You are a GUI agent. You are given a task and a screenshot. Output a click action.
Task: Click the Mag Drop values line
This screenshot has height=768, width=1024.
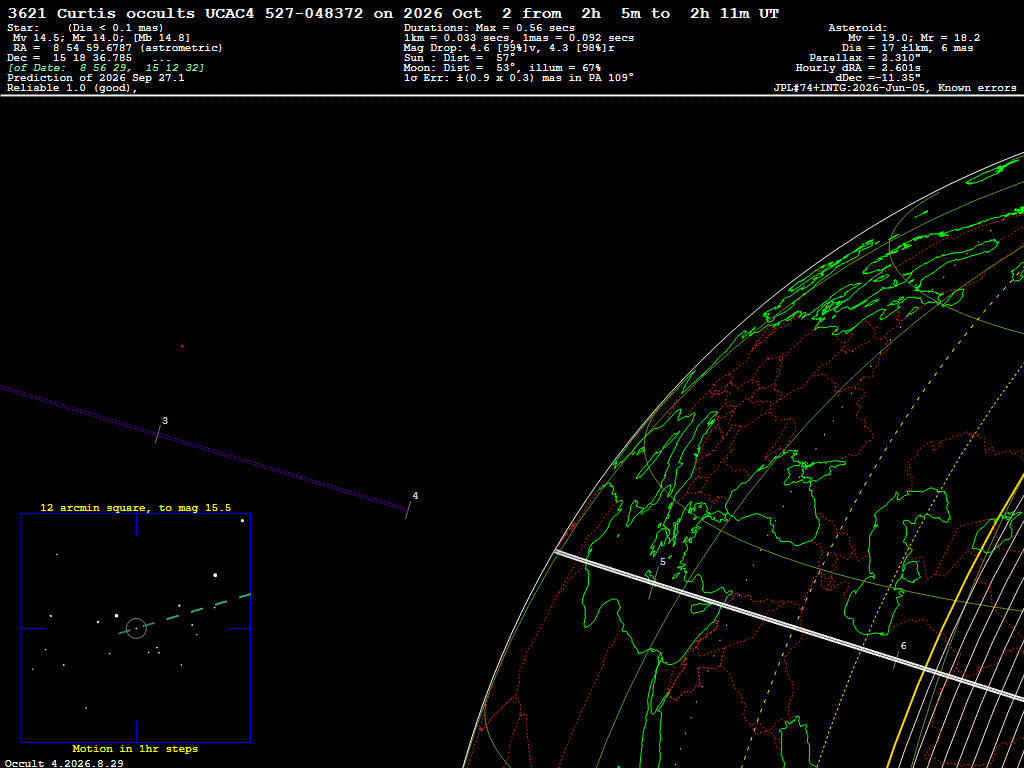tap(509, 48)
